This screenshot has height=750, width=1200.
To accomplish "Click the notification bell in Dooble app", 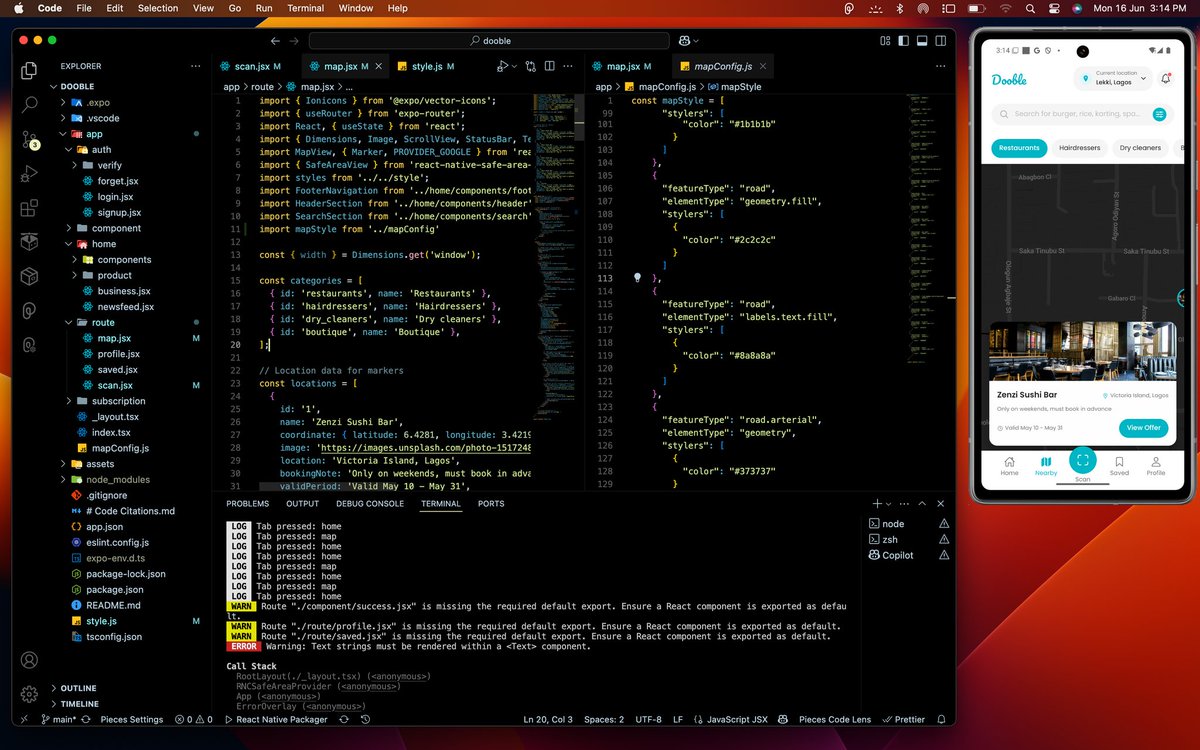I will 1165,79.
